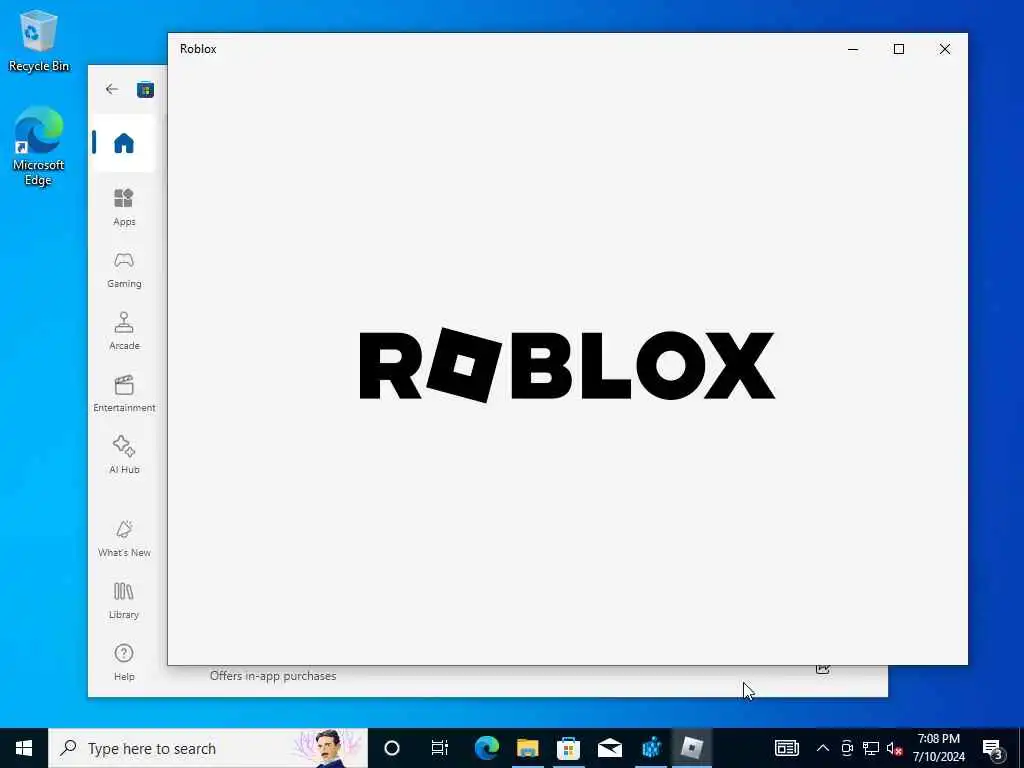
Task: Click the Roblox taskbar icon
Action: tap(692, 748)
